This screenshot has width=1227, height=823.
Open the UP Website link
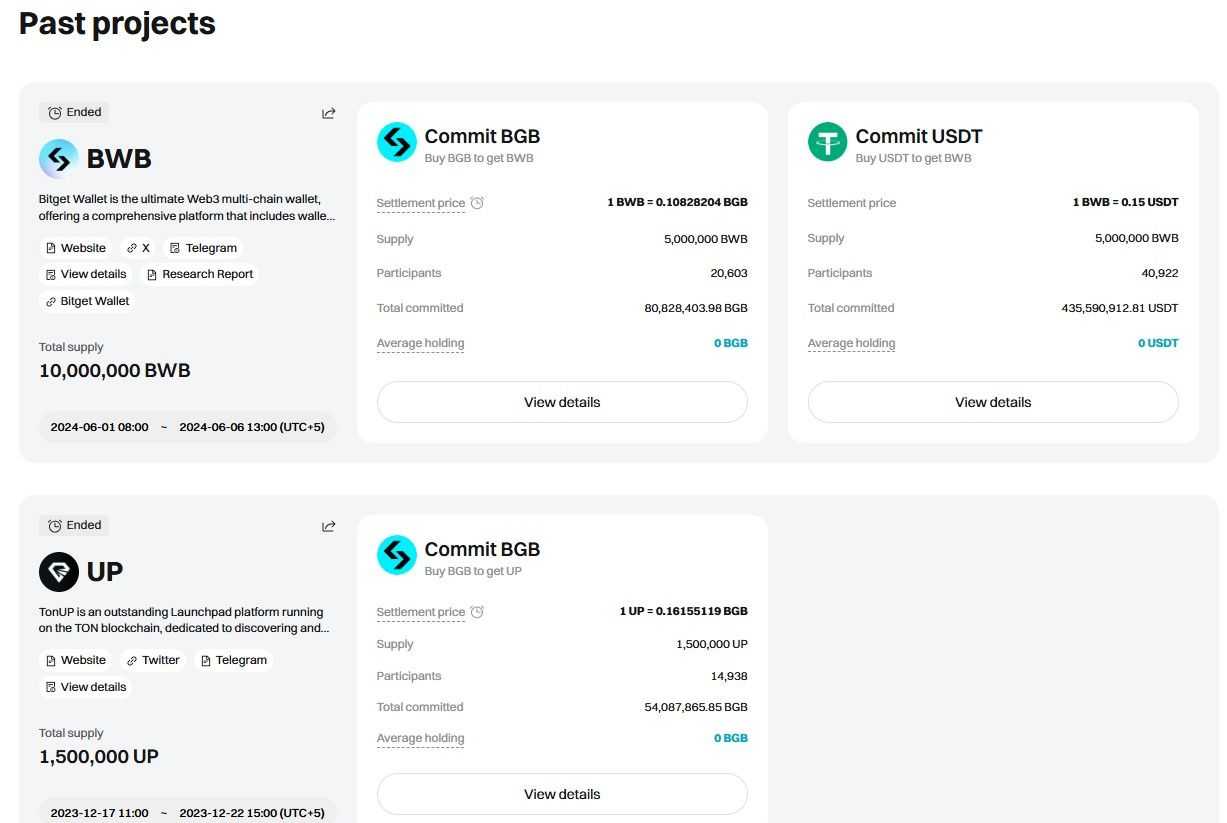coord(76,660)
